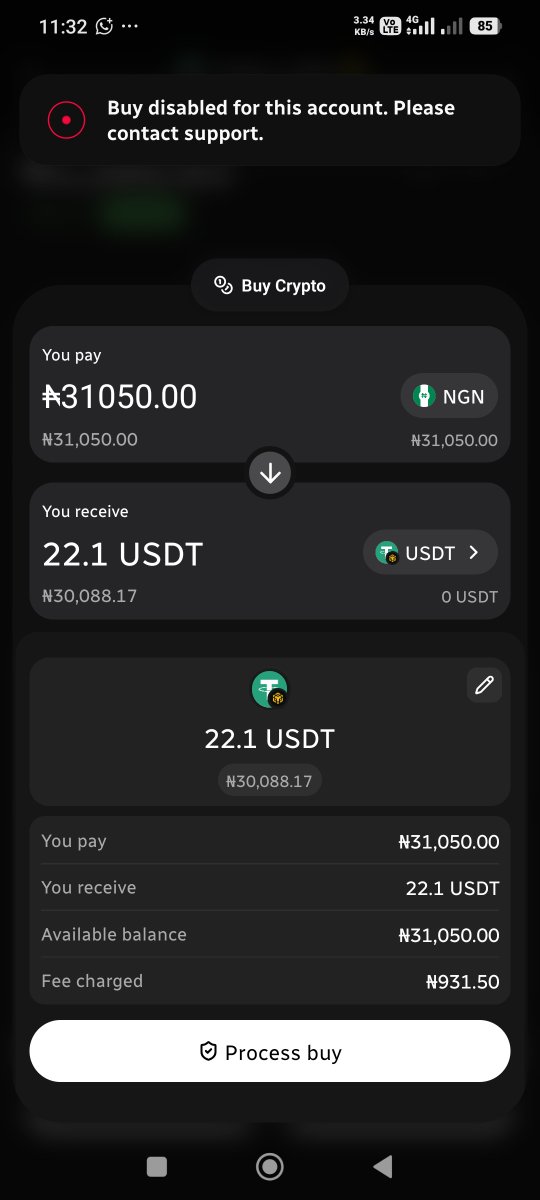Tap the pencil edit icon
540x1200 pixels.
pos(484,685)
